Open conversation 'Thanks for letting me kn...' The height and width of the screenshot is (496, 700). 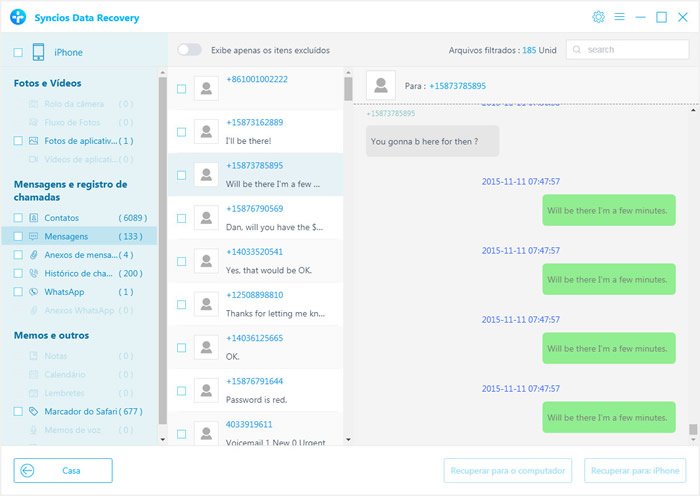[x=255, y=304]
